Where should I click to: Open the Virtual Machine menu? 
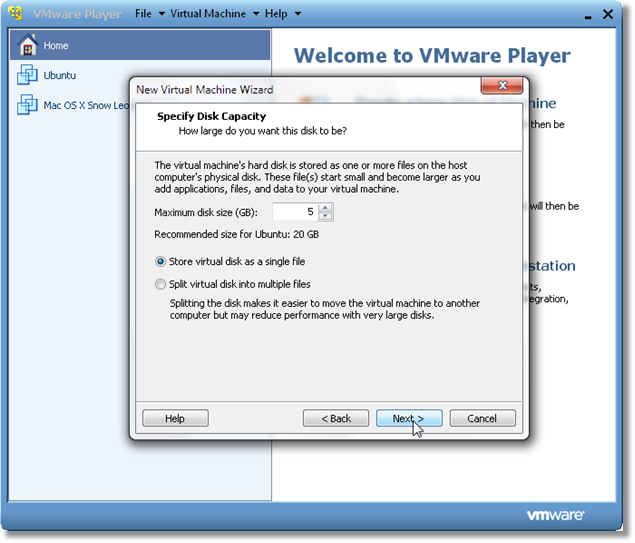[208, 14]
